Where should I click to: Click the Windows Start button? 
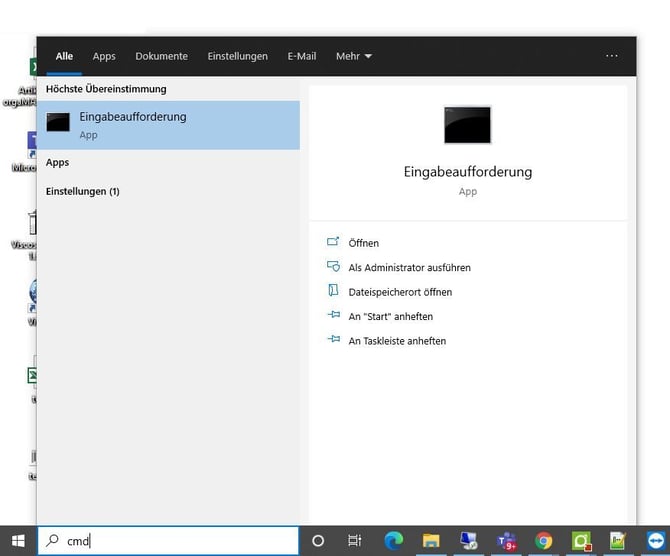pos(18,541)
